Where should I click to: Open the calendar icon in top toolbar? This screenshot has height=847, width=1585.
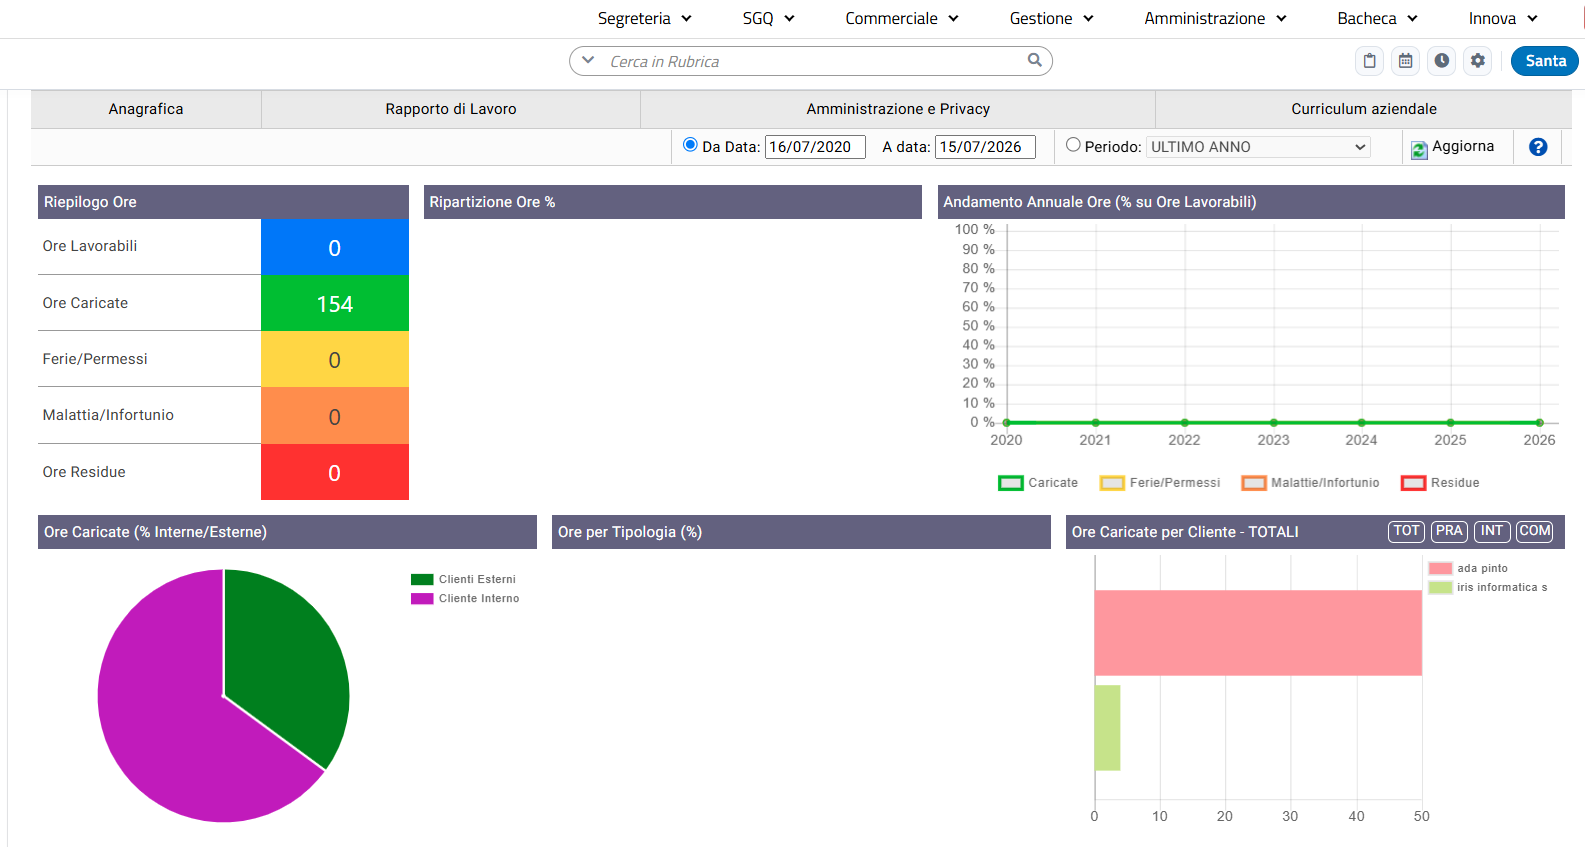[1405, 61]
